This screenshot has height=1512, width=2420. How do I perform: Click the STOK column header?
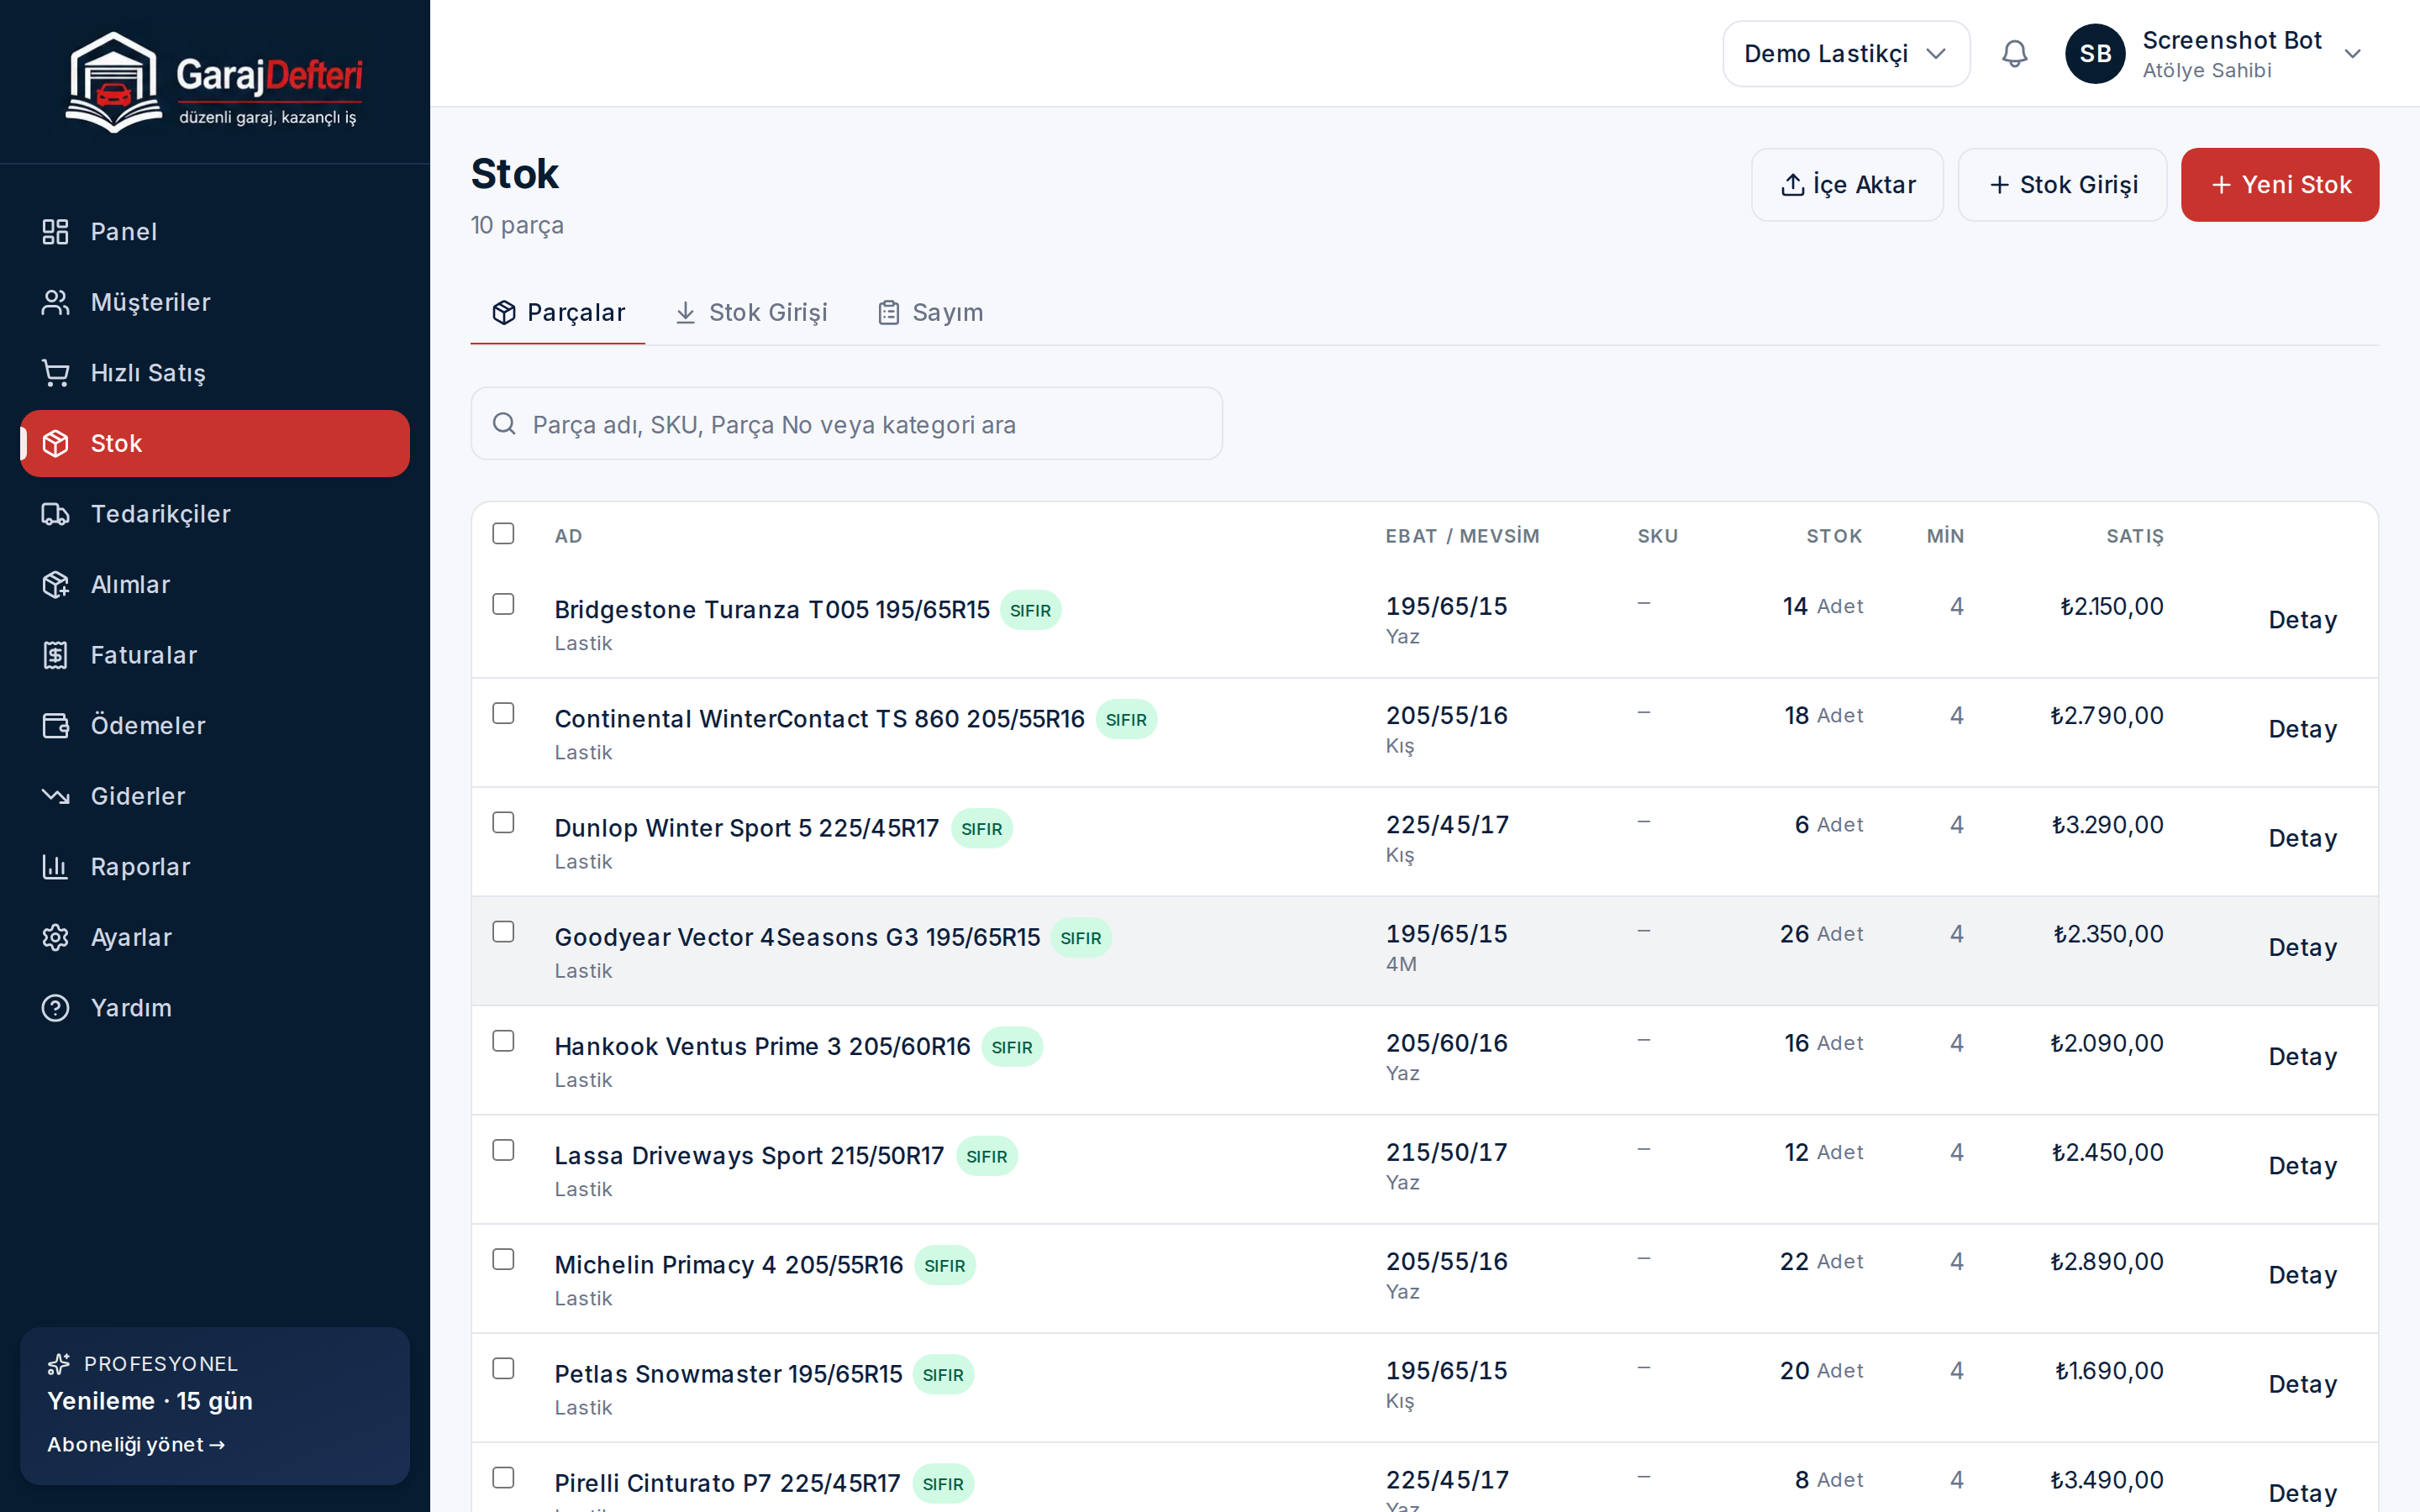(1834, 536)
